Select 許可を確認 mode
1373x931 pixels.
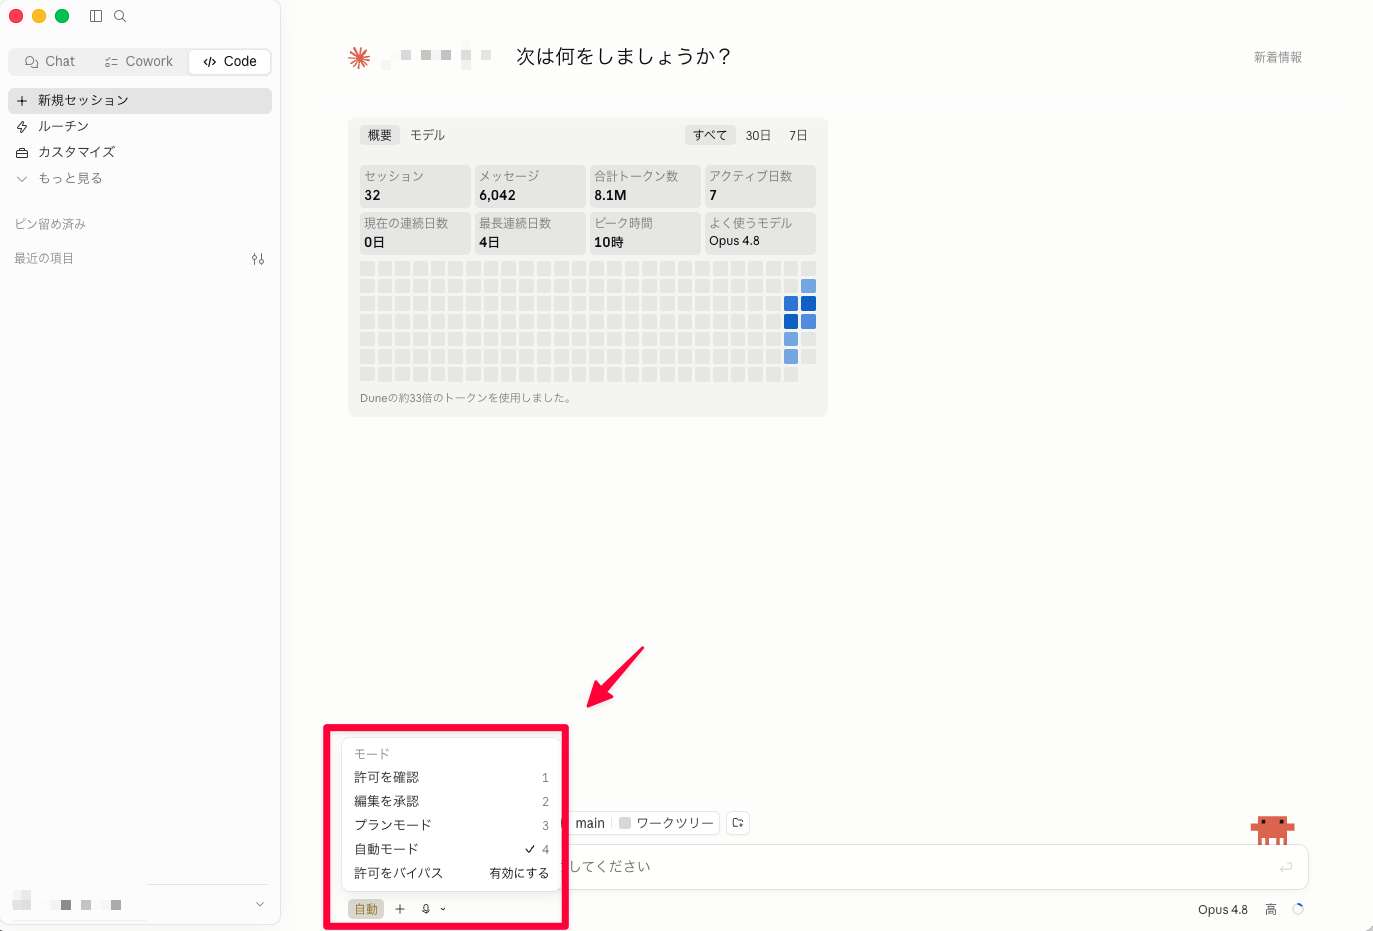(x=451, y=777)
